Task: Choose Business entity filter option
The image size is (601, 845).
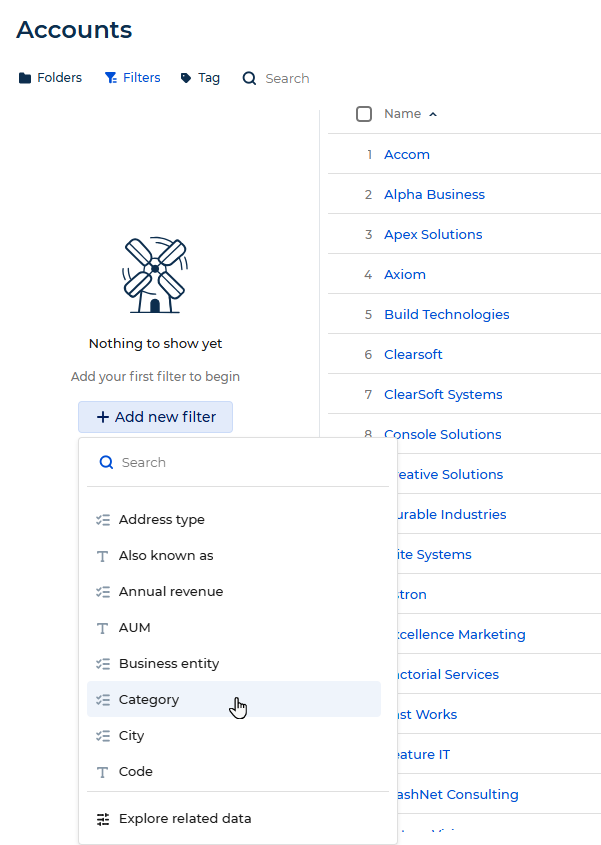Action: coord(234,663)
